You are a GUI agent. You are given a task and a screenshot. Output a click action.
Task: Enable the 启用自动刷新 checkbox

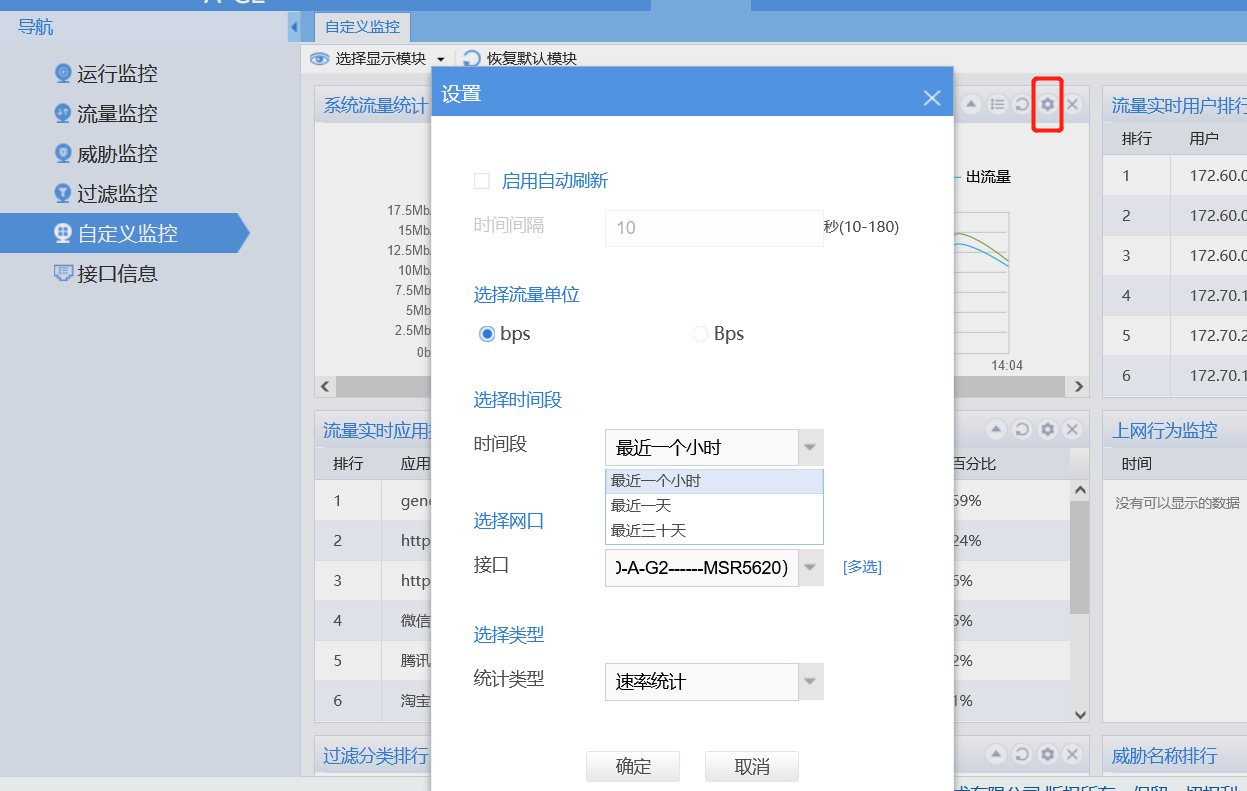coord(482,181)
